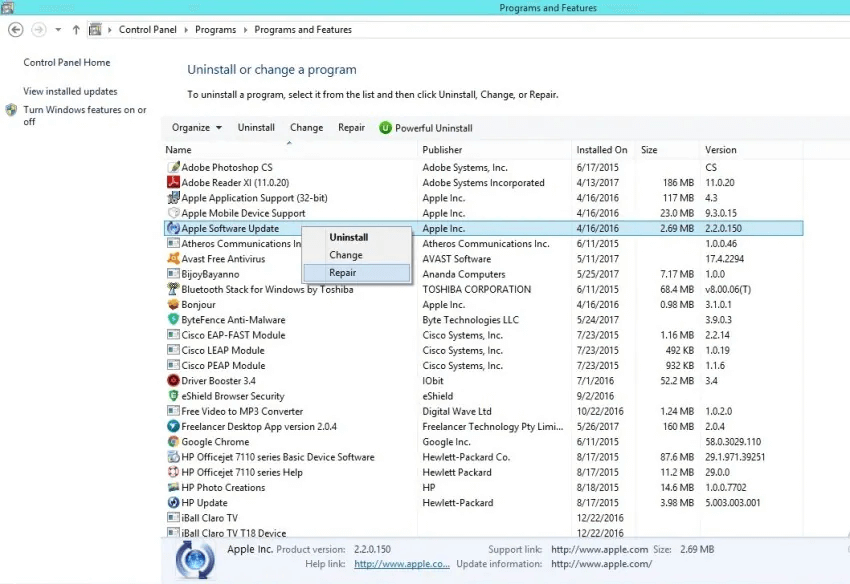This screenshot has height=584, width=850.
Task: Click the Back navigation arrow
Action: [x=15, y=30]
